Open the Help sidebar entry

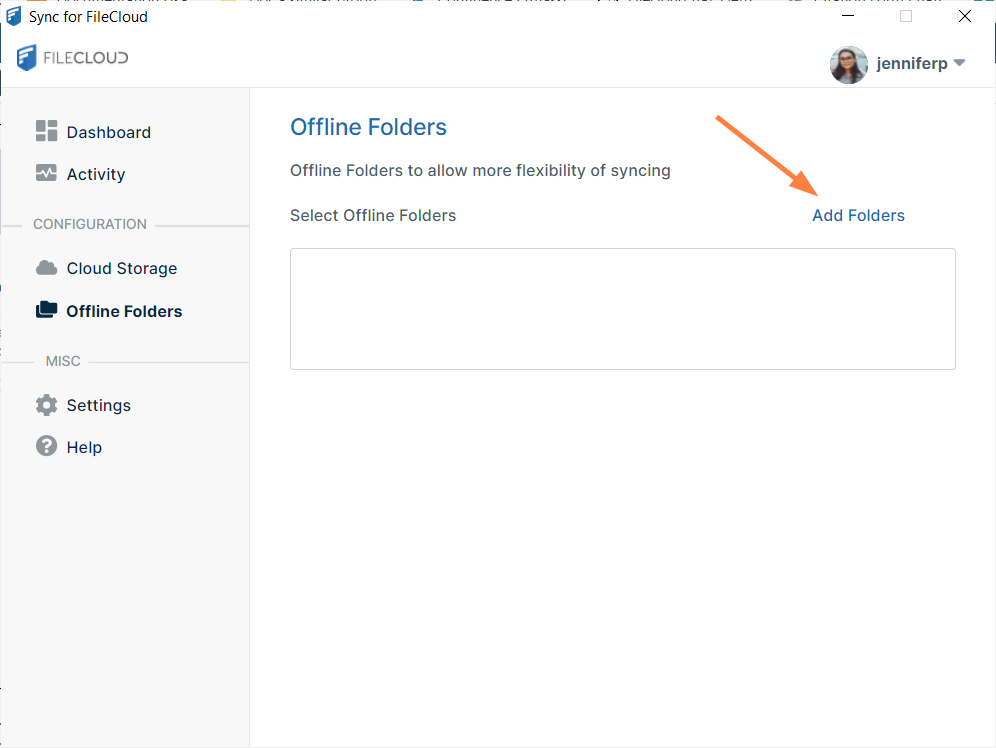click(x=84, y=447)
